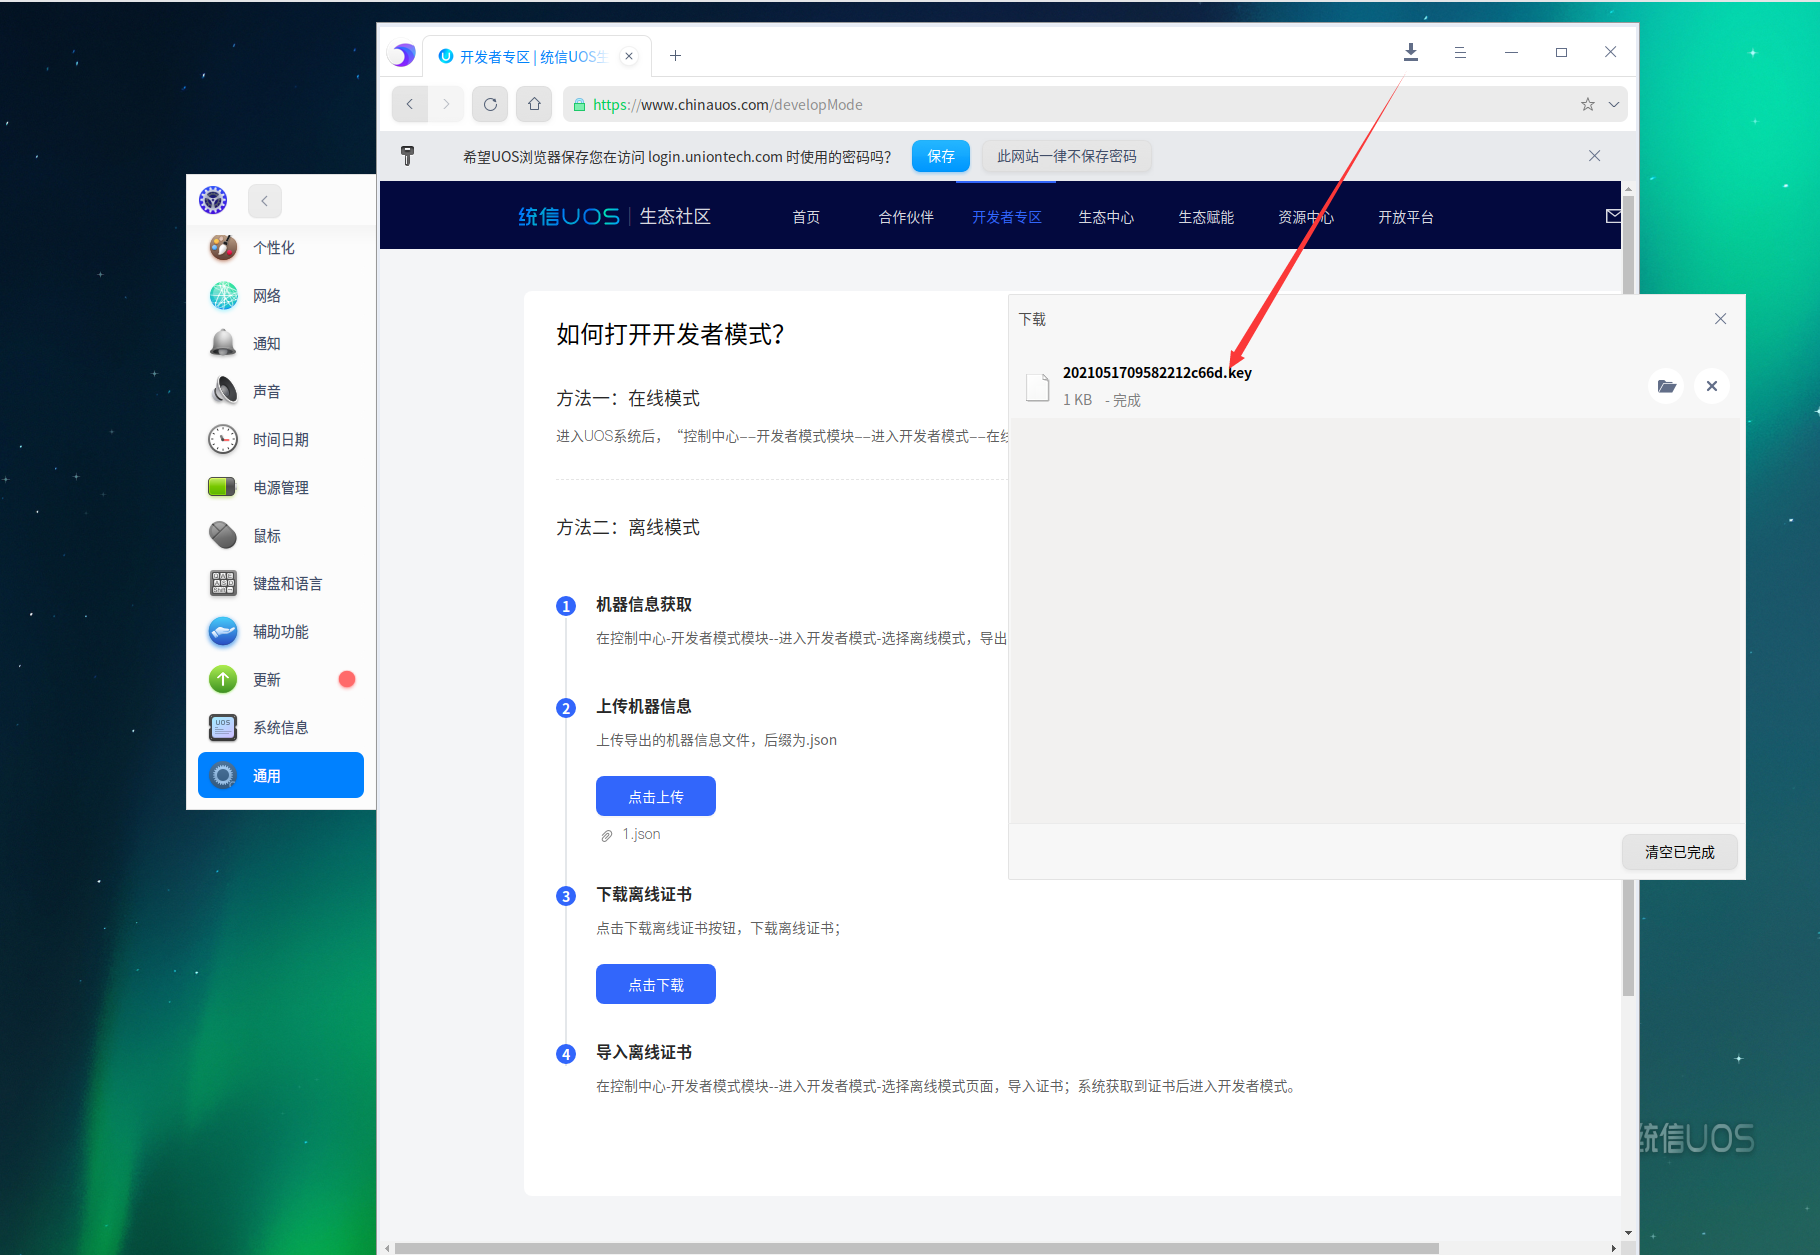Image resolution: width=1820 pixels, height=1255 pixels.
Task: Click the Control Center back arrow
Action: [265, 201]
